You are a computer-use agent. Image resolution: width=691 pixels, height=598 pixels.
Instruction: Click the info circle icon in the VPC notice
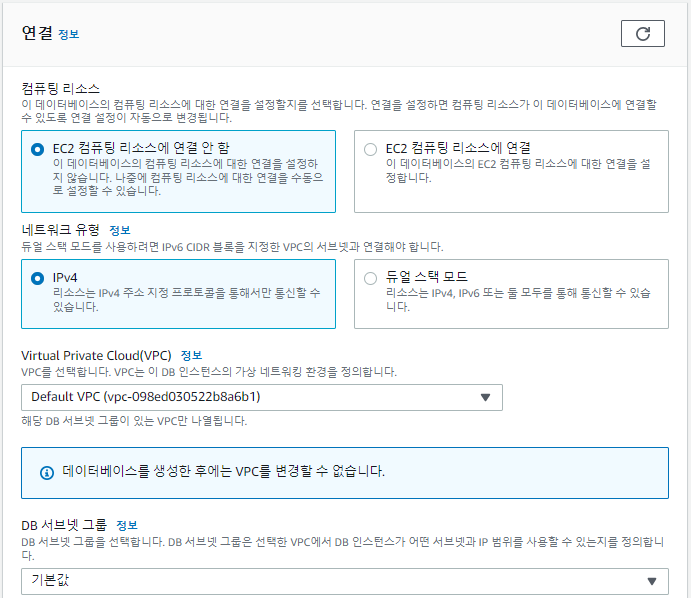pos(47,473)
